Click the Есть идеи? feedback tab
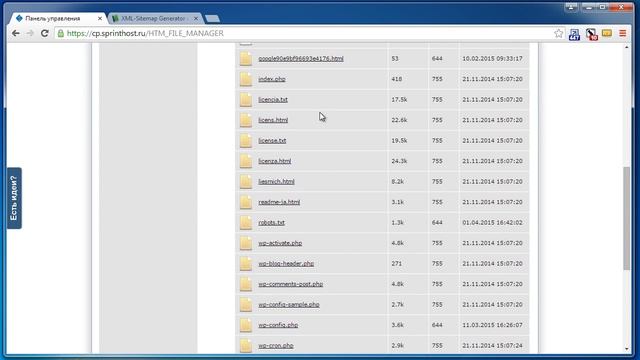This screenshot has width=640, height=360. [14, 198]
